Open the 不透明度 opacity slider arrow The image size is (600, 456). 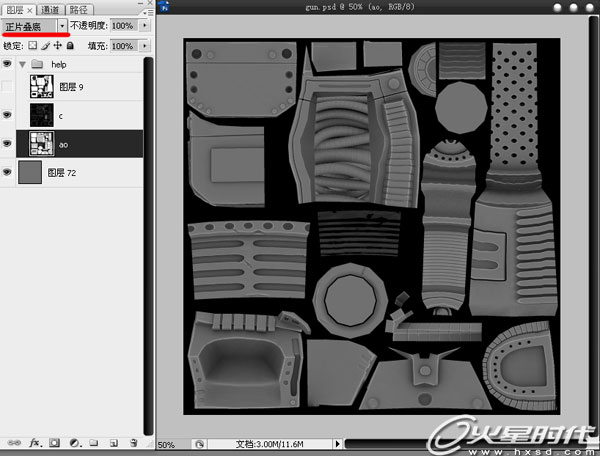point(146,25)
